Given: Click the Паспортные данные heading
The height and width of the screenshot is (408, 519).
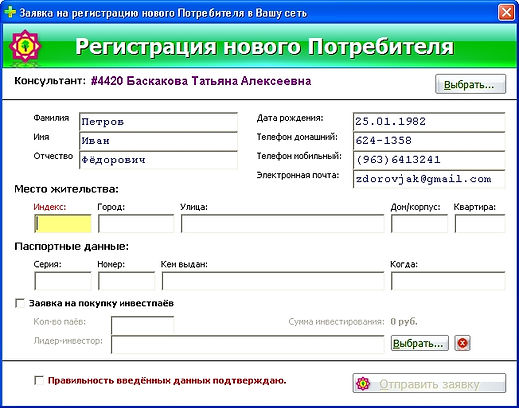Looking at the screenshot, I should click(71, 247).
